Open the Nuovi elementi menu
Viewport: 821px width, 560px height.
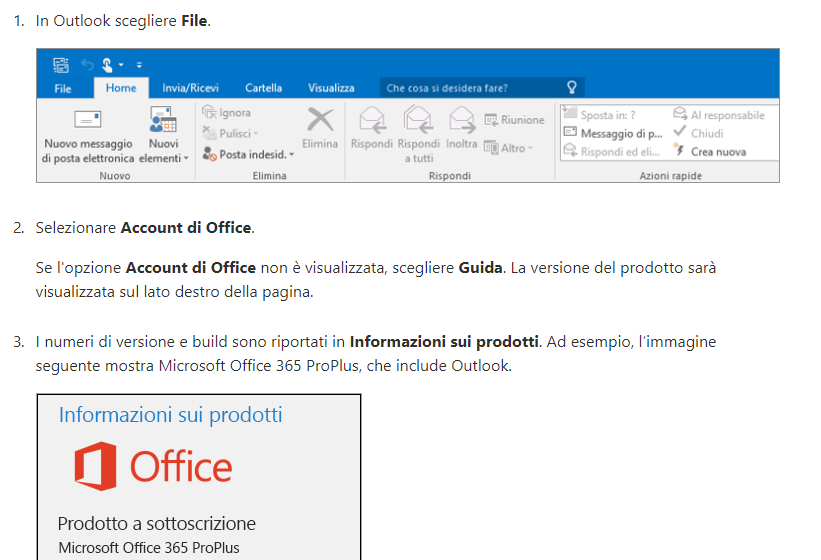click(163, 136)
